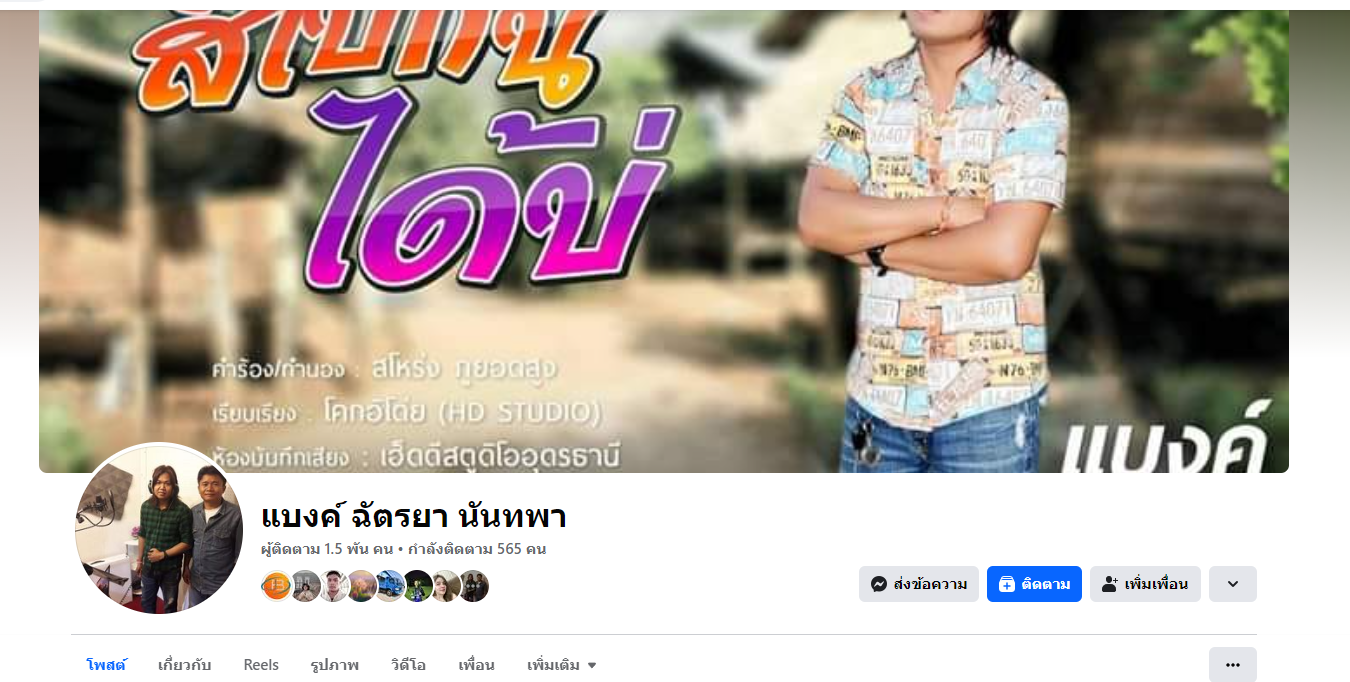Switch to the เกี่ยวกับ tab
This screenshot has height=682, width=1350.
[x=185, y=665]
